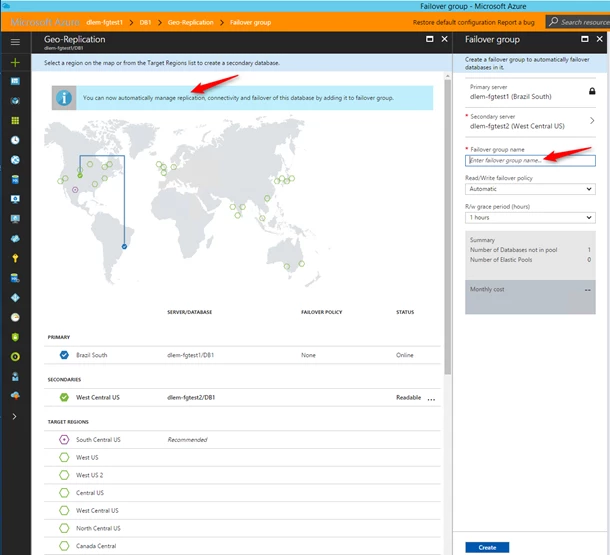
Task: Click dlem-fgtest2/DB1 cell
Action: point(191,397)
